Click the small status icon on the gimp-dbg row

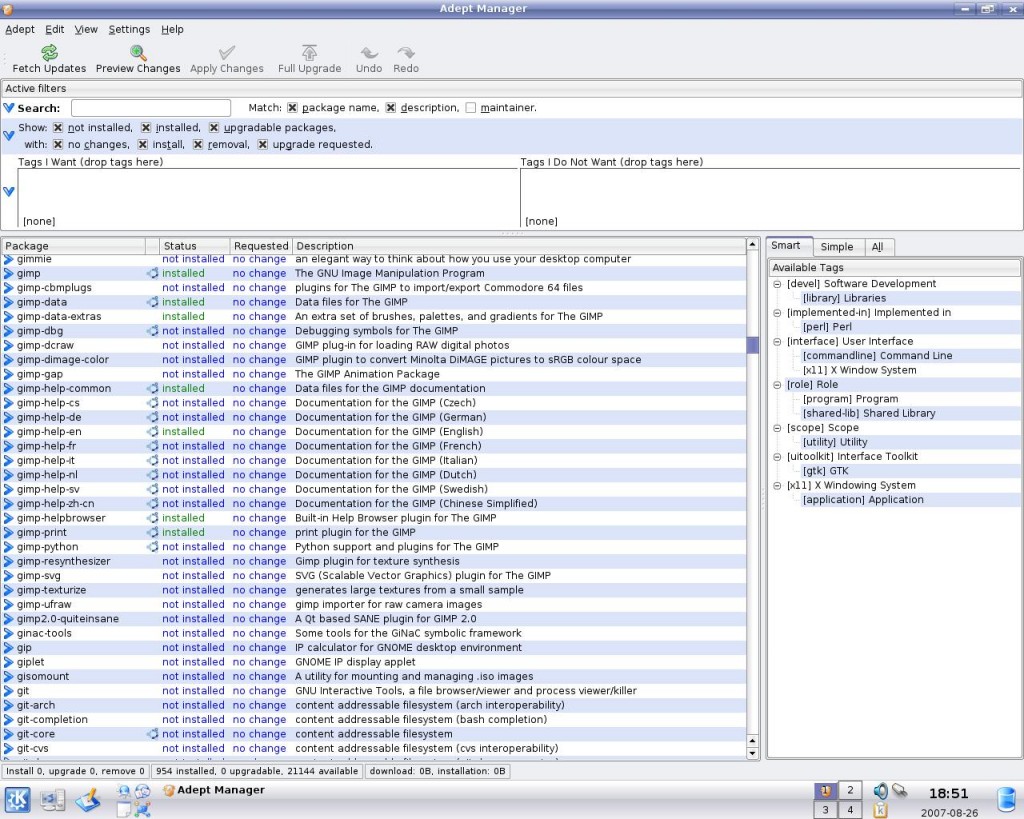tap(152, 331)
